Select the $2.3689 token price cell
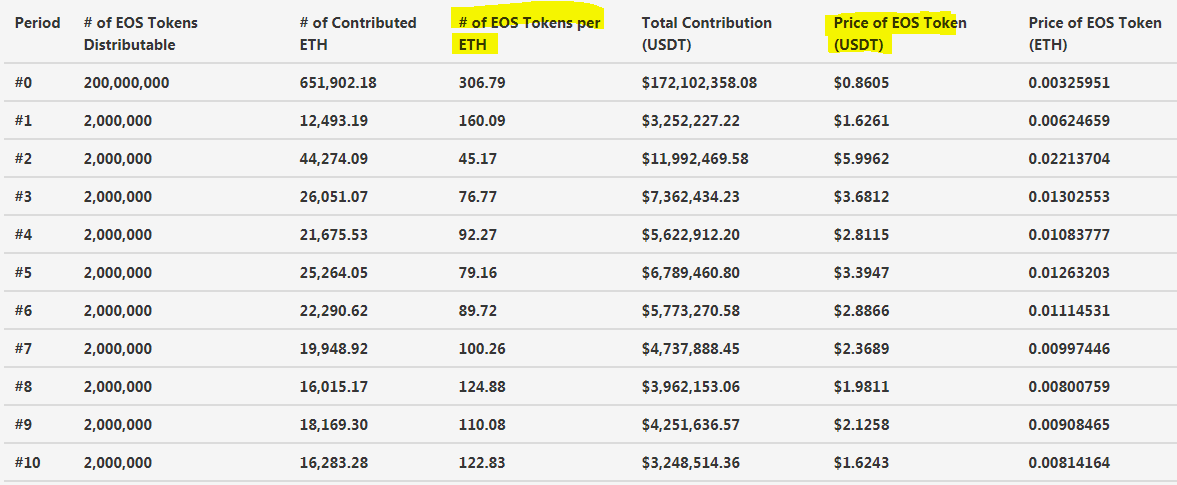 pyautogui.click(x=861, y=349)
